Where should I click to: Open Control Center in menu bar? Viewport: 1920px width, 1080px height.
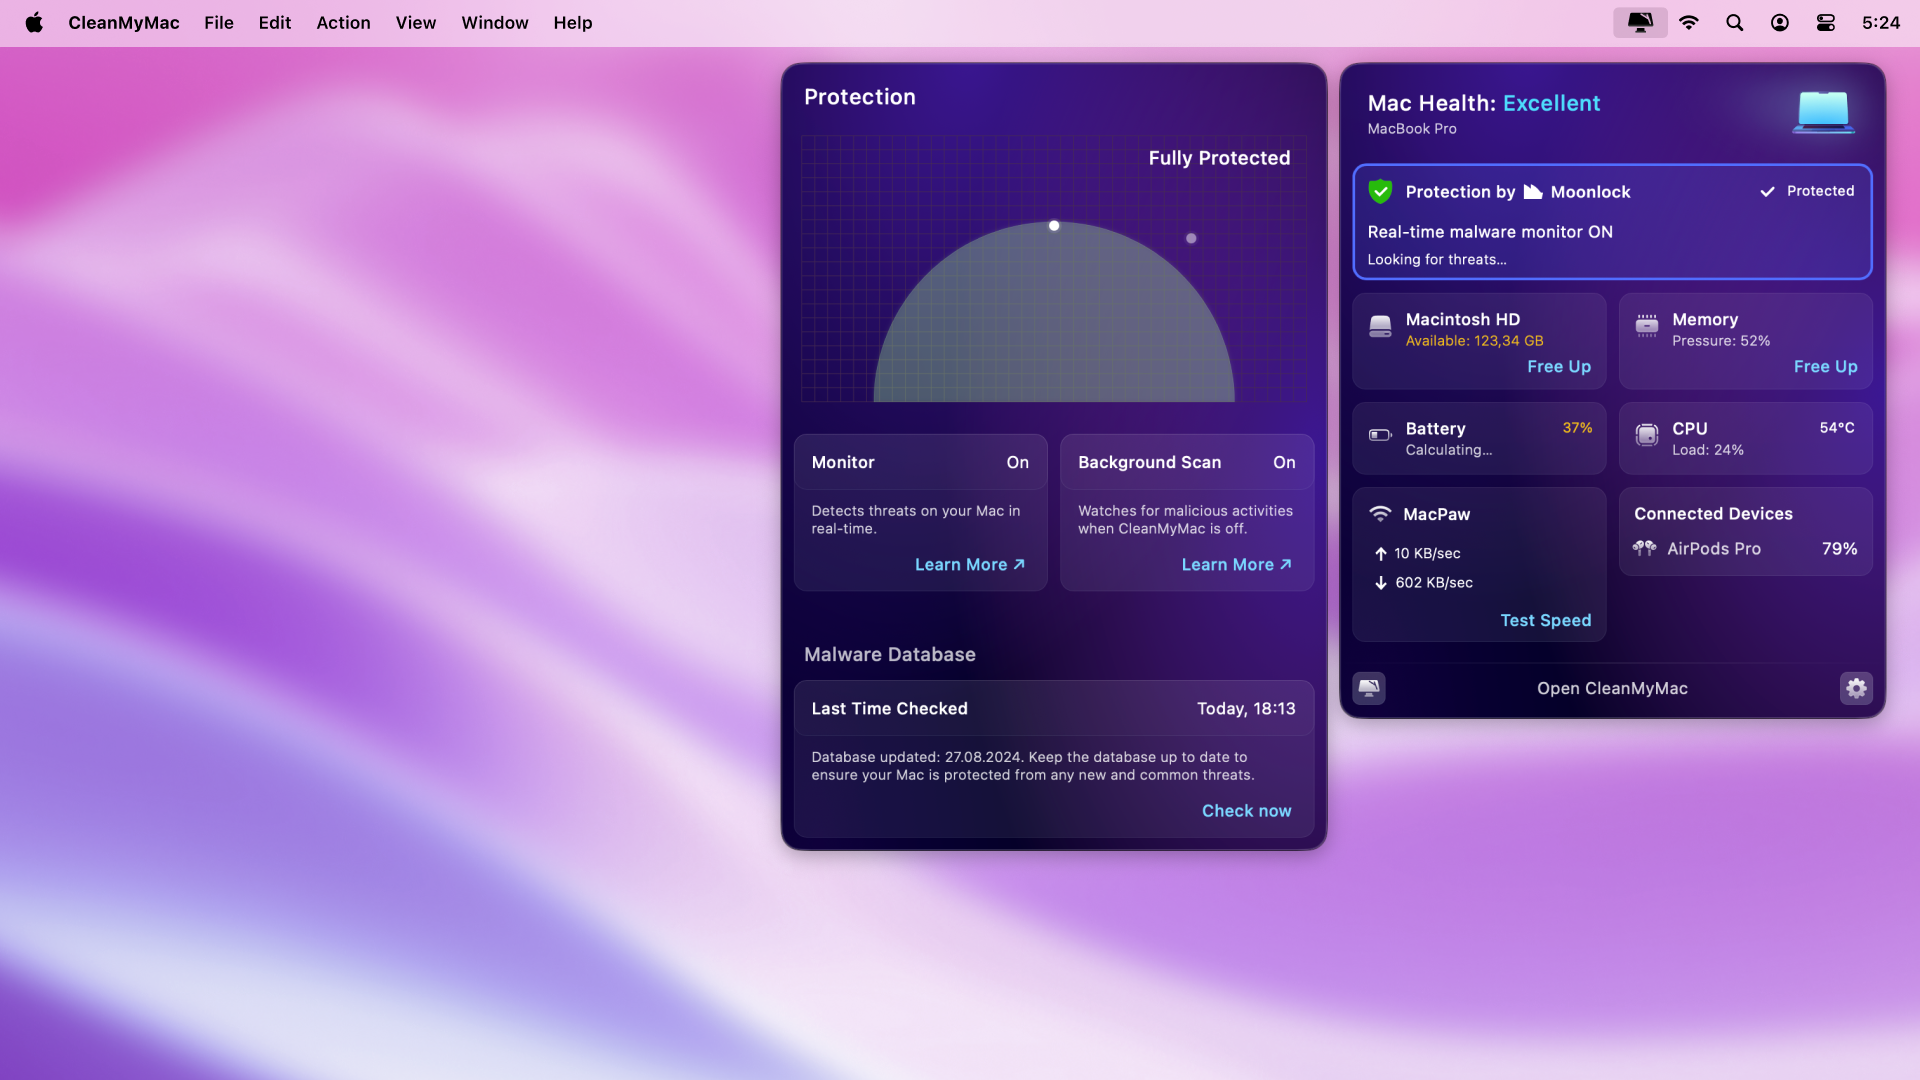(1825, 22)
